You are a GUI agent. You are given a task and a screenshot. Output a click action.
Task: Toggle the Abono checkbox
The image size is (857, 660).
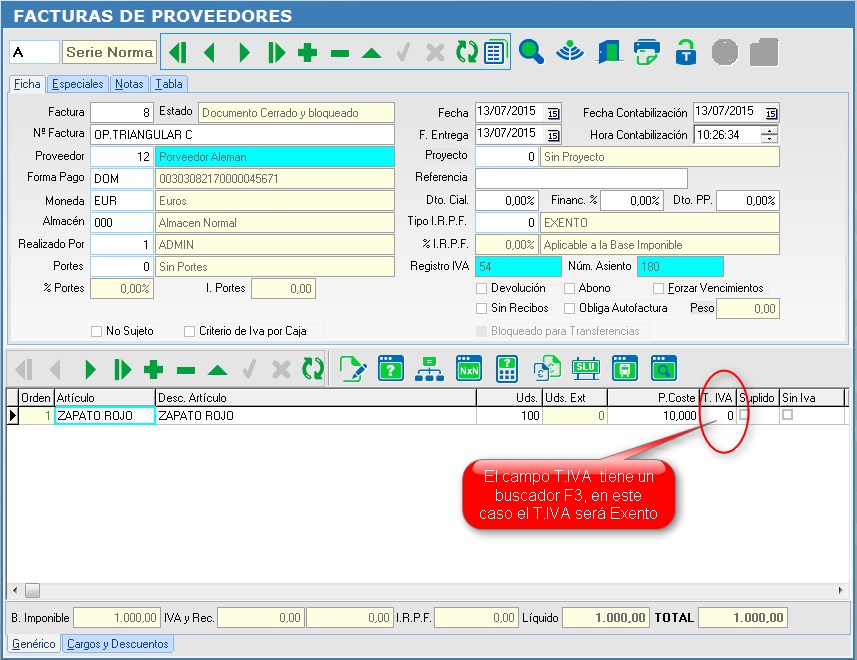[570, 288]
